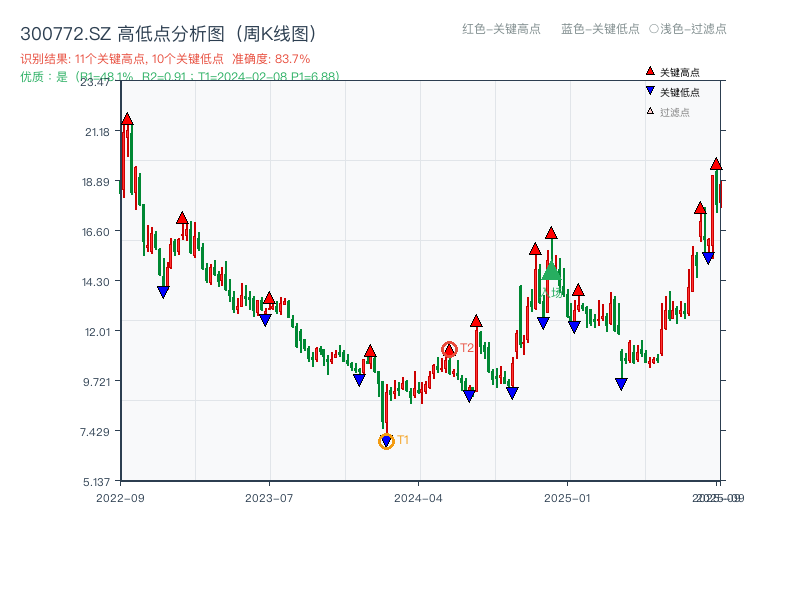
Task: Click the blue low triangle just below T2 peak
Action: [x=468, y=396]
